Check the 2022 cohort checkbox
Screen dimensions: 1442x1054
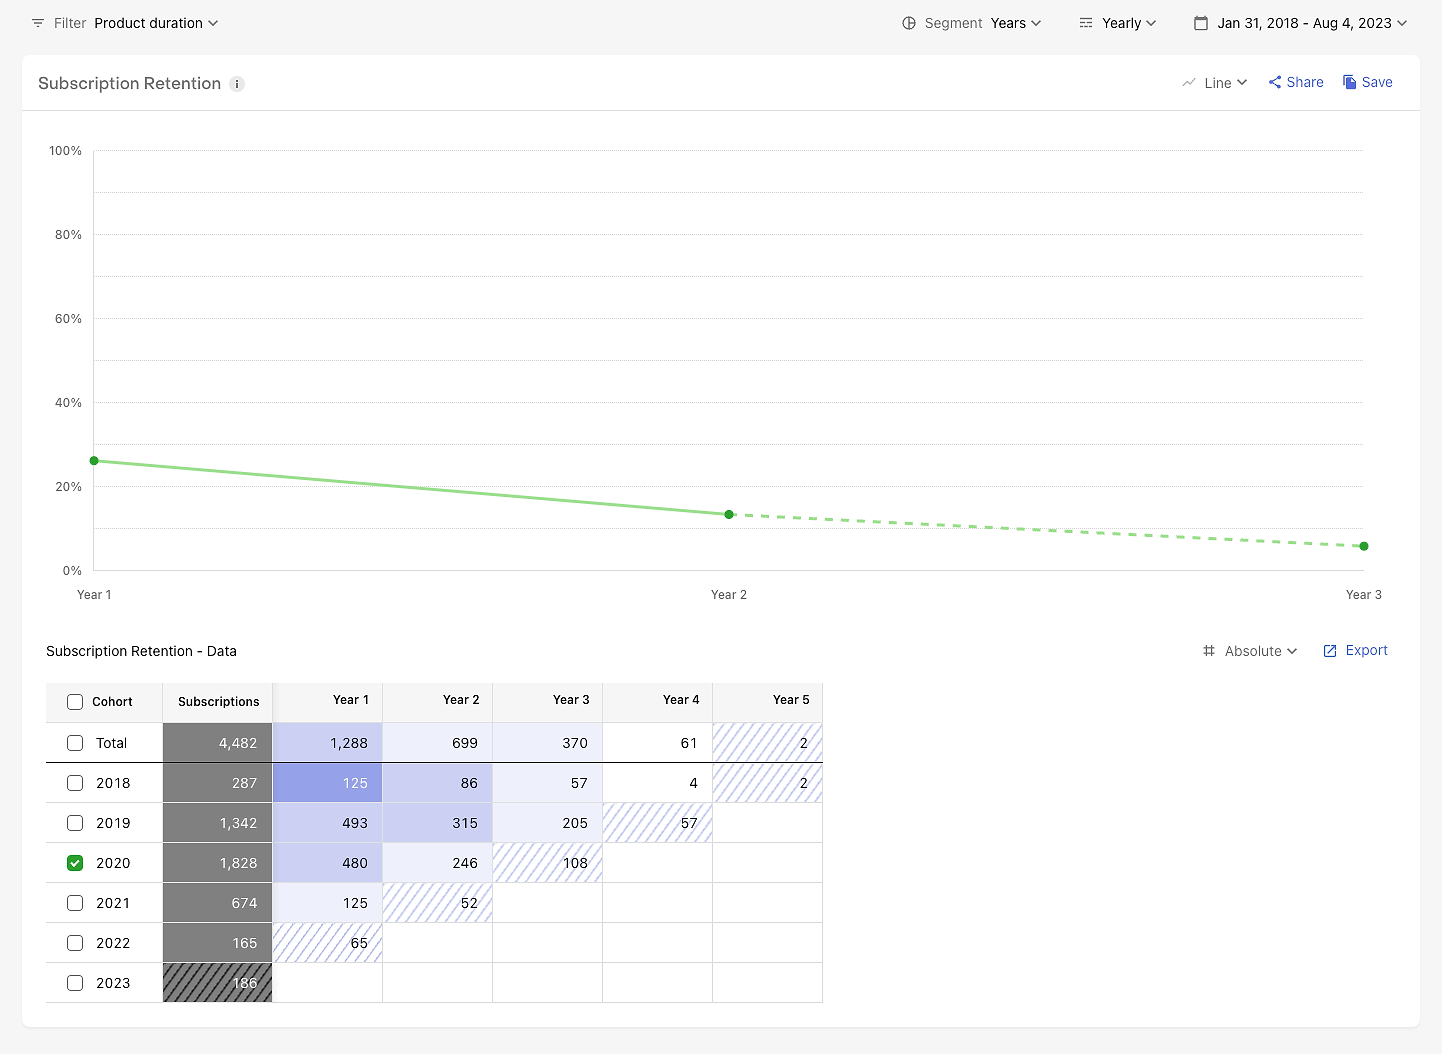pos(75,943)
